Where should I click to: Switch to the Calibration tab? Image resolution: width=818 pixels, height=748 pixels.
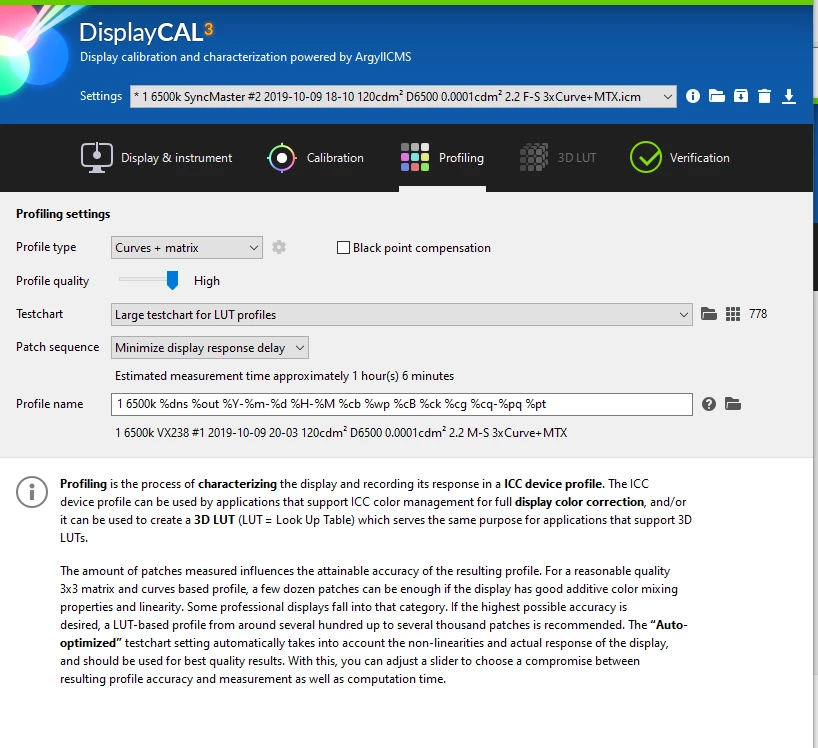(x=315, y=158)
